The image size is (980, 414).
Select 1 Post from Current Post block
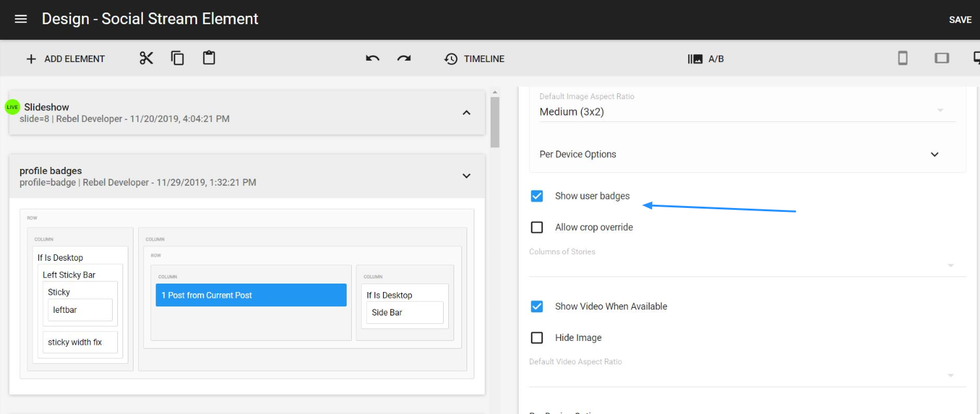click(x=251, y=295)
